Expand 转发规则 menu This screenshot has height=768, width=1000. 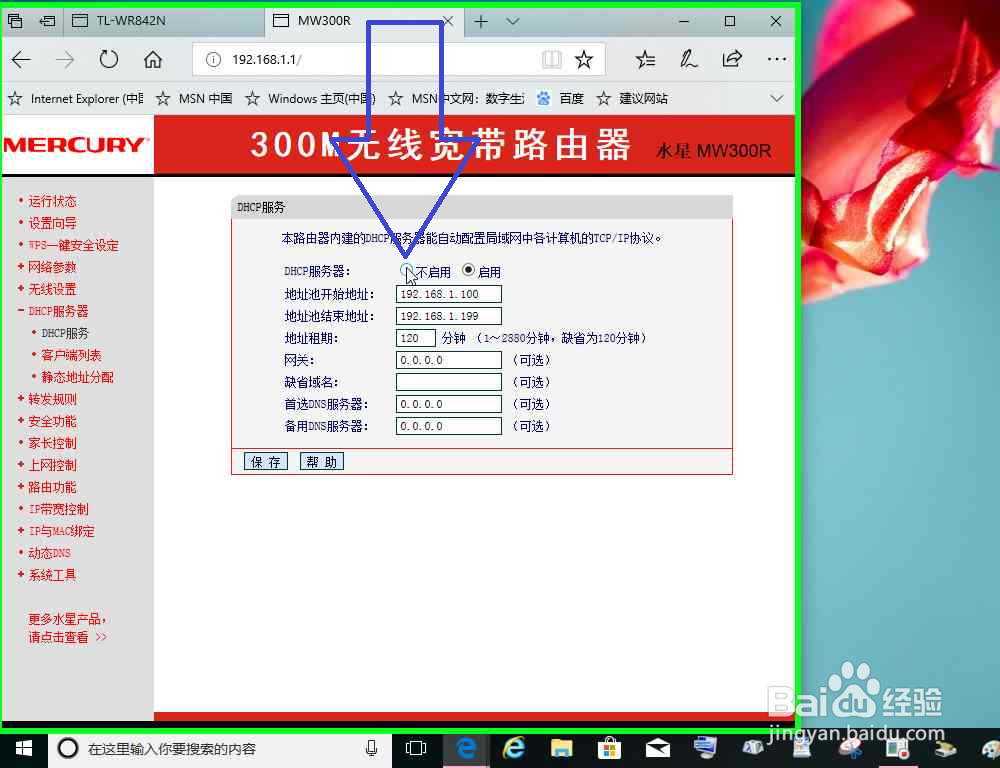pyautogui.click(x=52, y=399)
